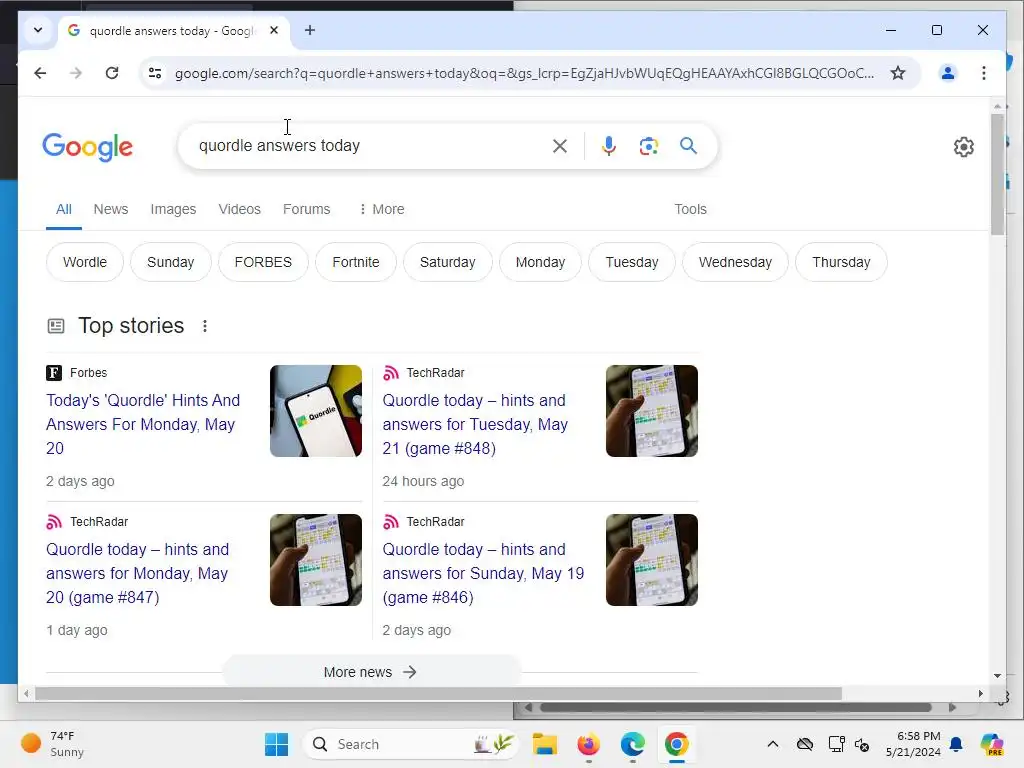Click the vertical page scrollbar thumb
The image size is (1024, 768).
pos(997,174)
